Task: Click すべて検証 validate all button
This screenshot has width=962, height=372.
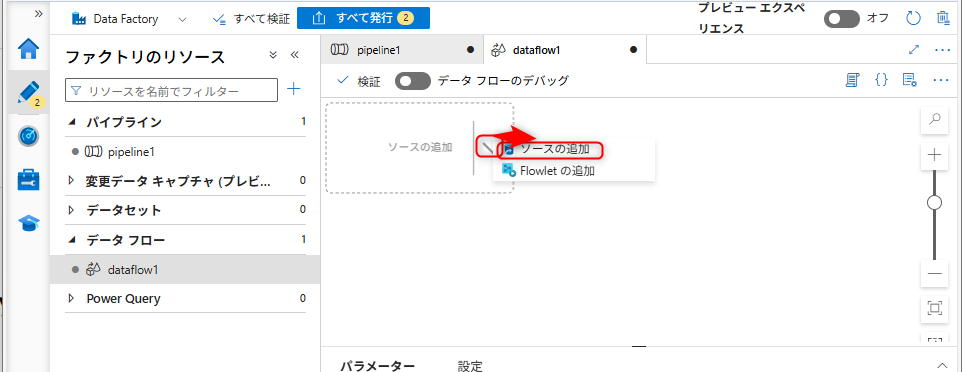Action: [251, 19]
